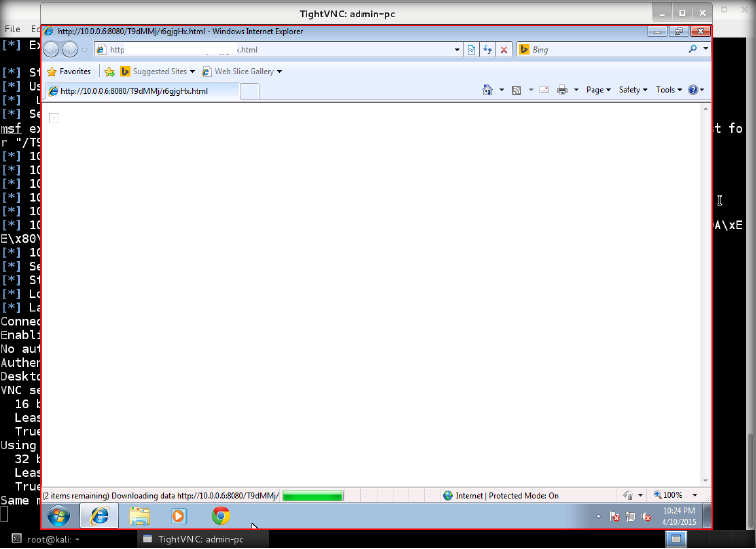Open the 100% zoom level control
756x549 pixels.
tap(668, 495)
